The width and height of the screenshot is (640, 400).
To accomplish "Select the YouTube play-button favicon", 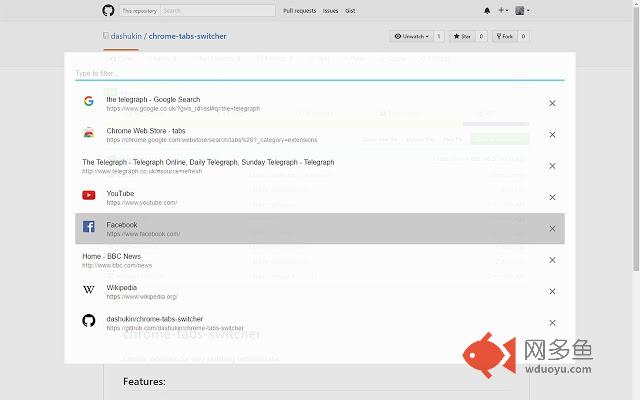I will click(x=89, y=195).
